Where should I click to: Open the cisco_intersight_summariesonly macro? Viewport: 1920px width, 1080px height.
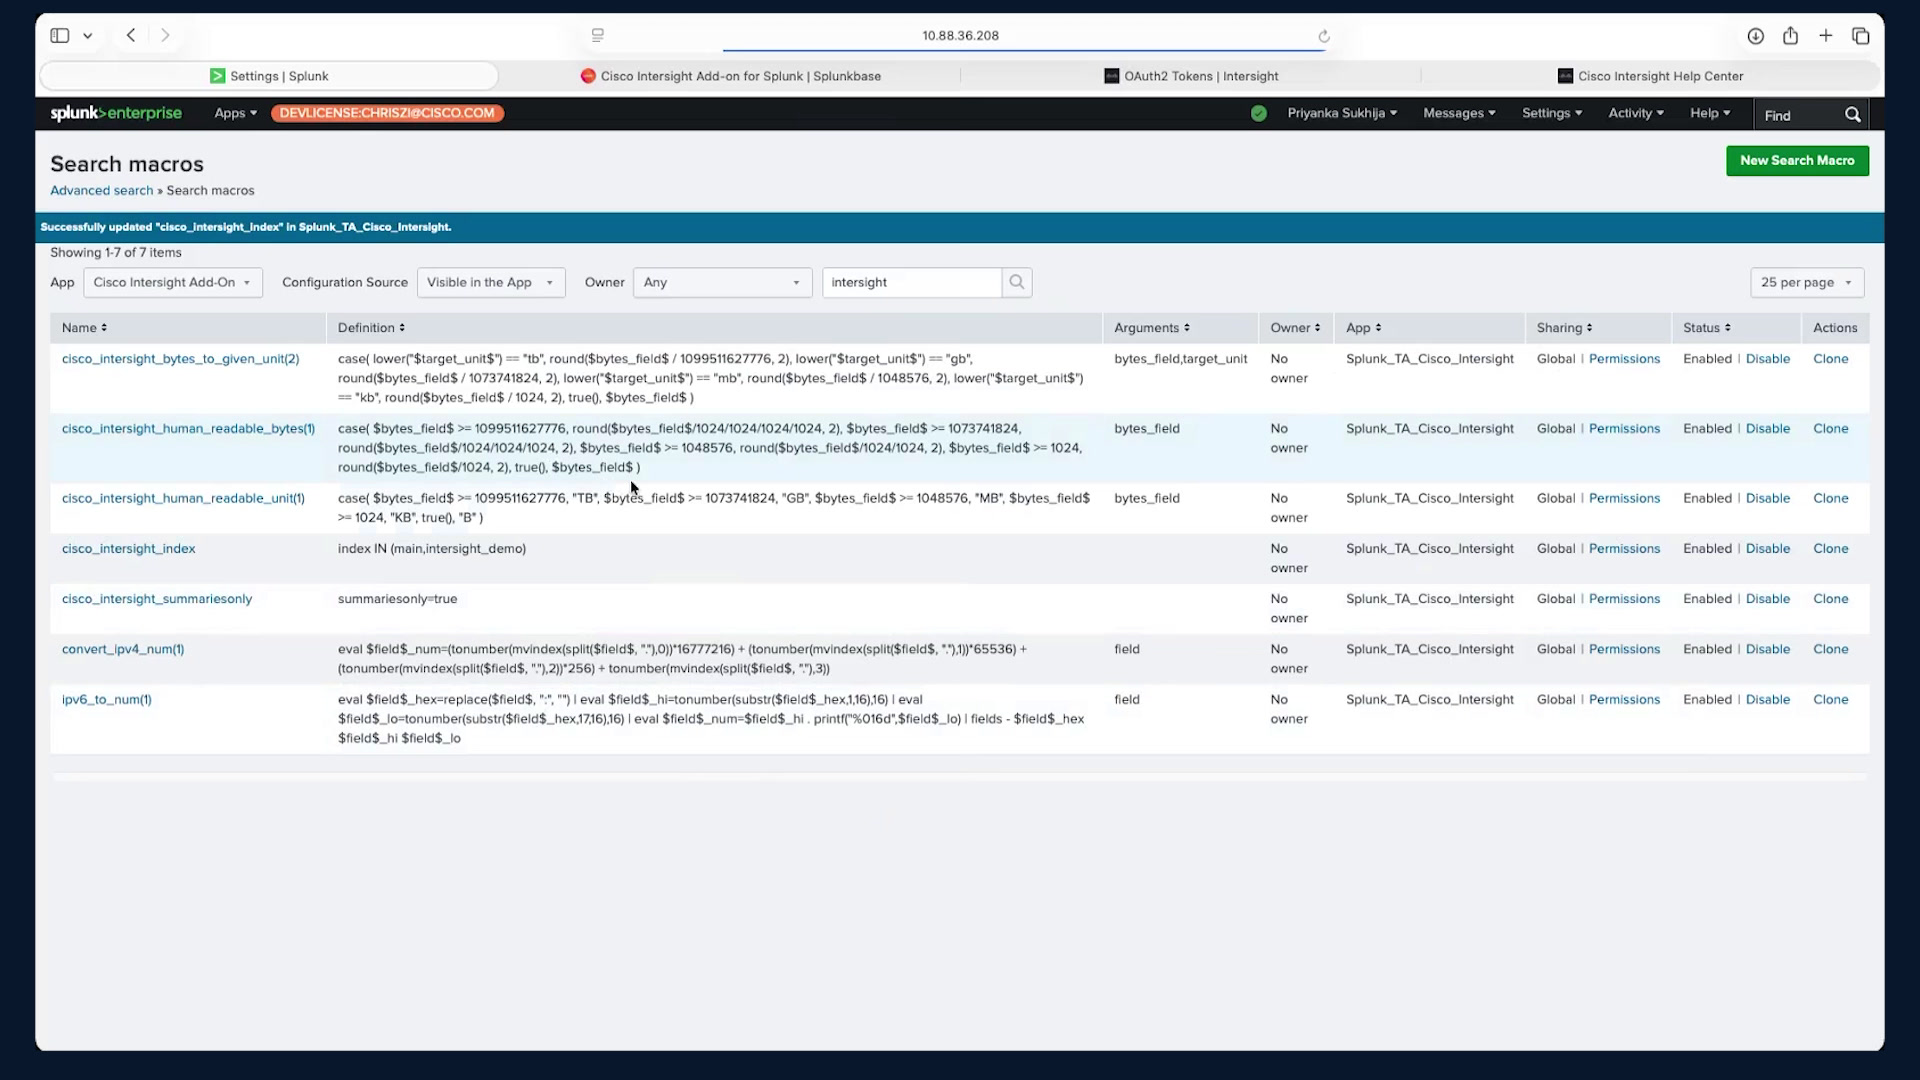pyautogui.click(x=157, y=599)
